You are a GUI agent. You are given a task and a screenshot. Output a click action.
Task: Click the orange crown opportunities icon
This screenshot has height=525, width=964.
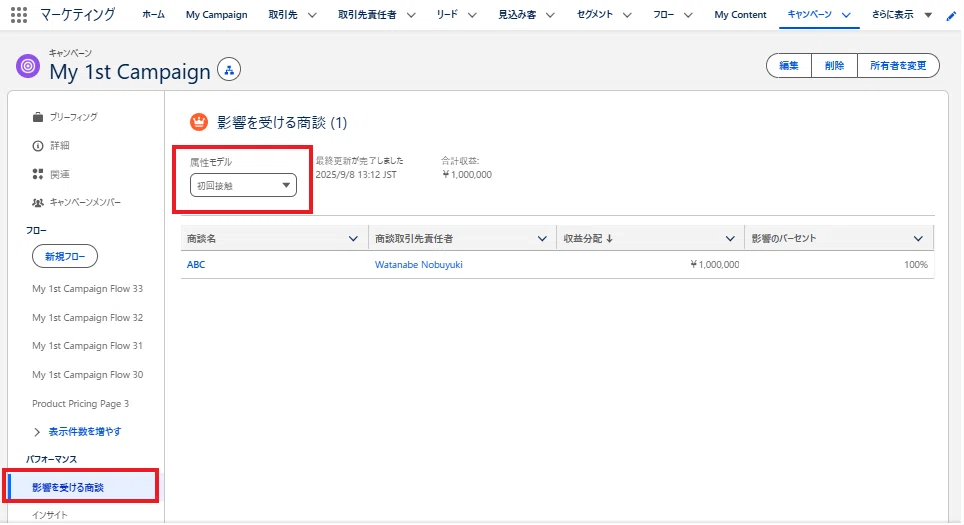[x=199, y=122]
